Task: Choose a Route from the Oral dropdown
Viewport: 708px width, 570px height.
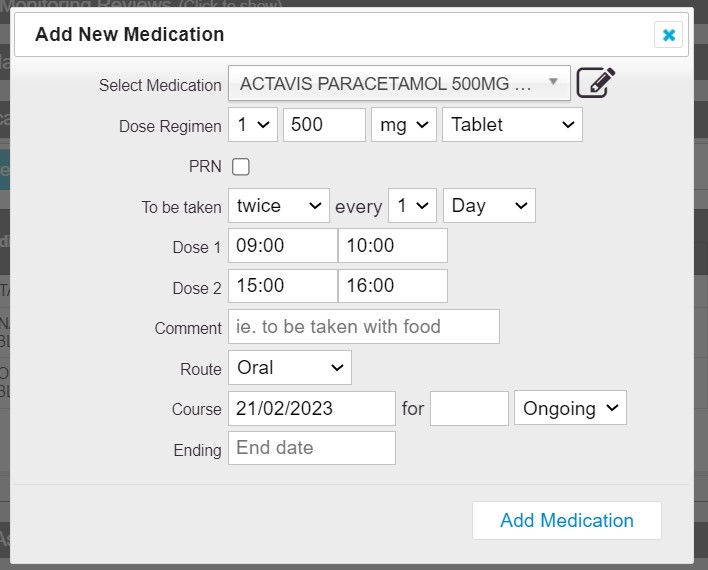Action: 290,368
